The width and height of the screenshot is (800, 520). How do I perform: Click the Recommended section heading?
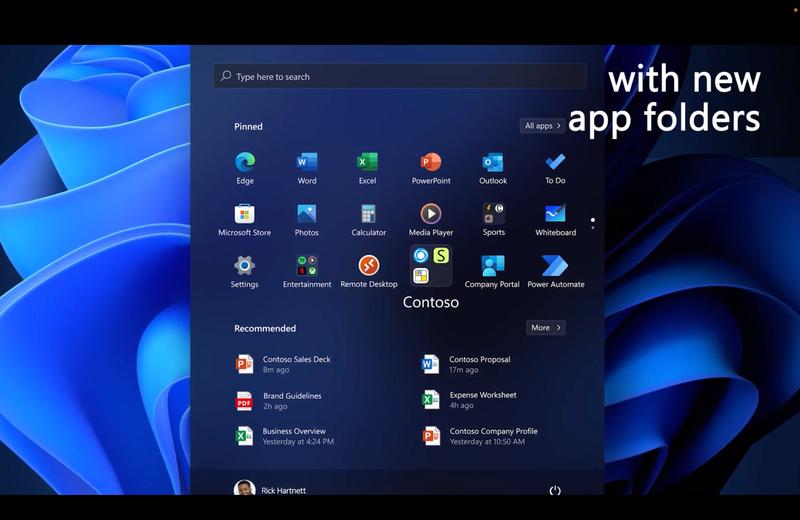pos(265,328)
